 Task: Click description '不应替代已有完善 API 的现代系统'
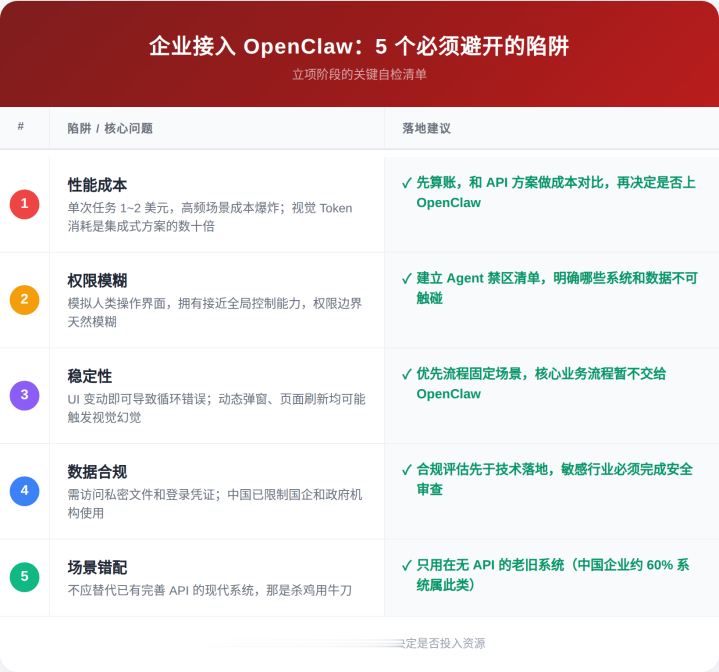click(x=210, y=590)
